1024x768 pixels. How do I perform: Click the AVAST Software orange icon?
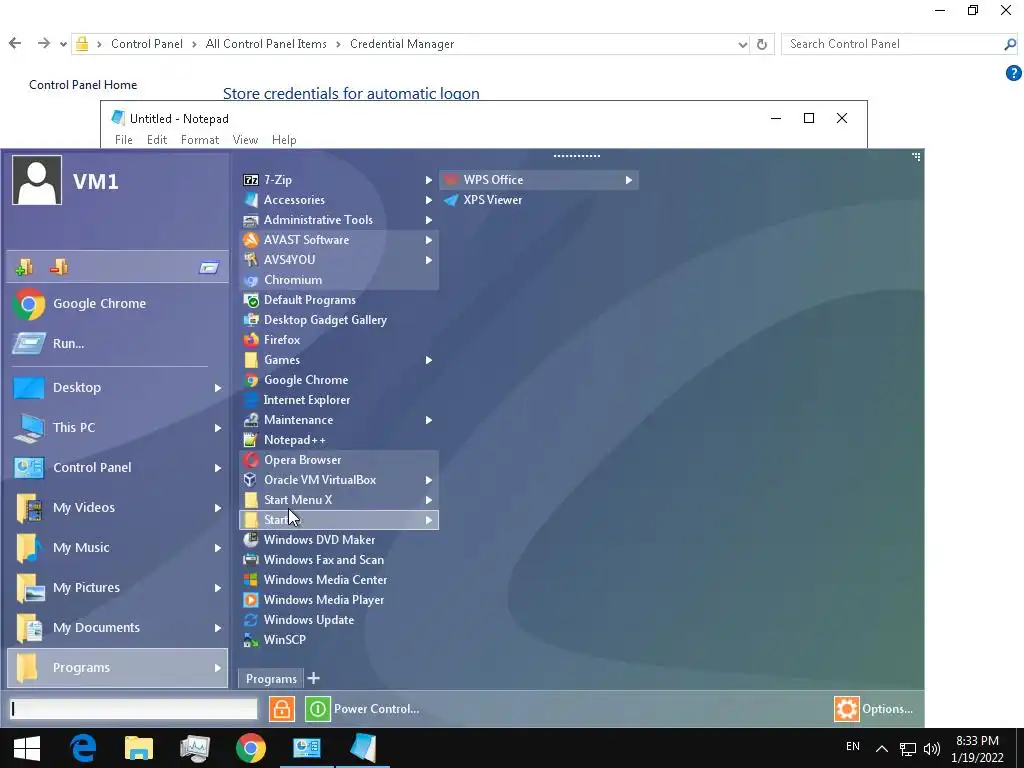click(x=251, y=240)
